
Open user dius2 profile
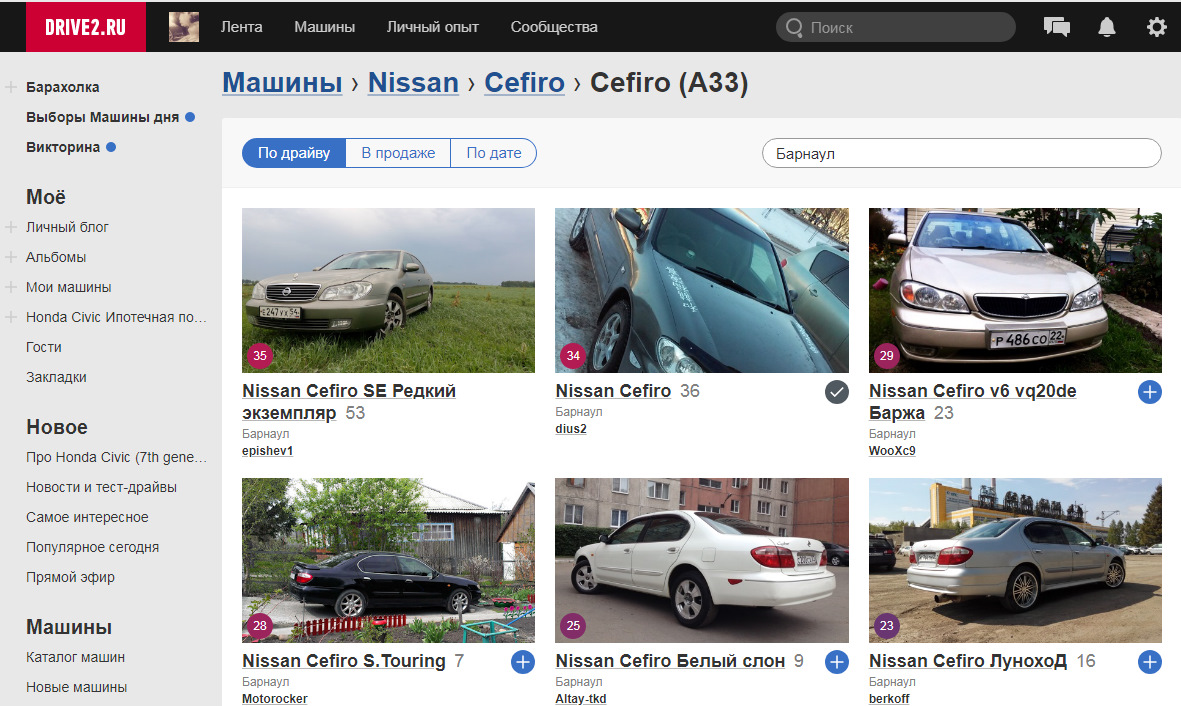click(x=571, y=429)
